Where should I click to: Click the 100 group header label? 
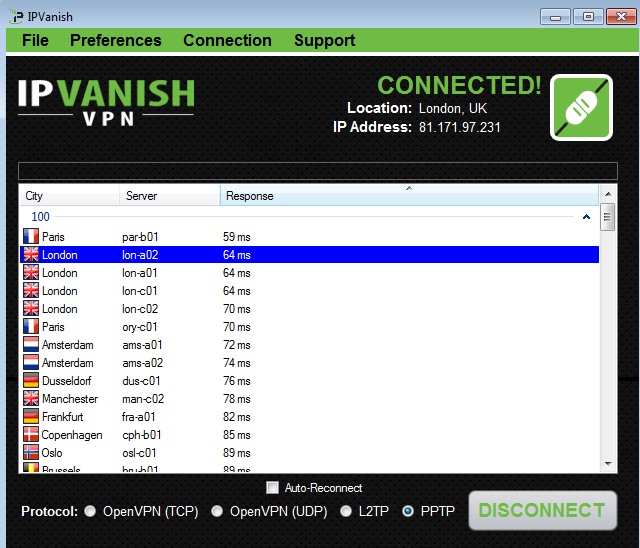[x=40, y=217]
